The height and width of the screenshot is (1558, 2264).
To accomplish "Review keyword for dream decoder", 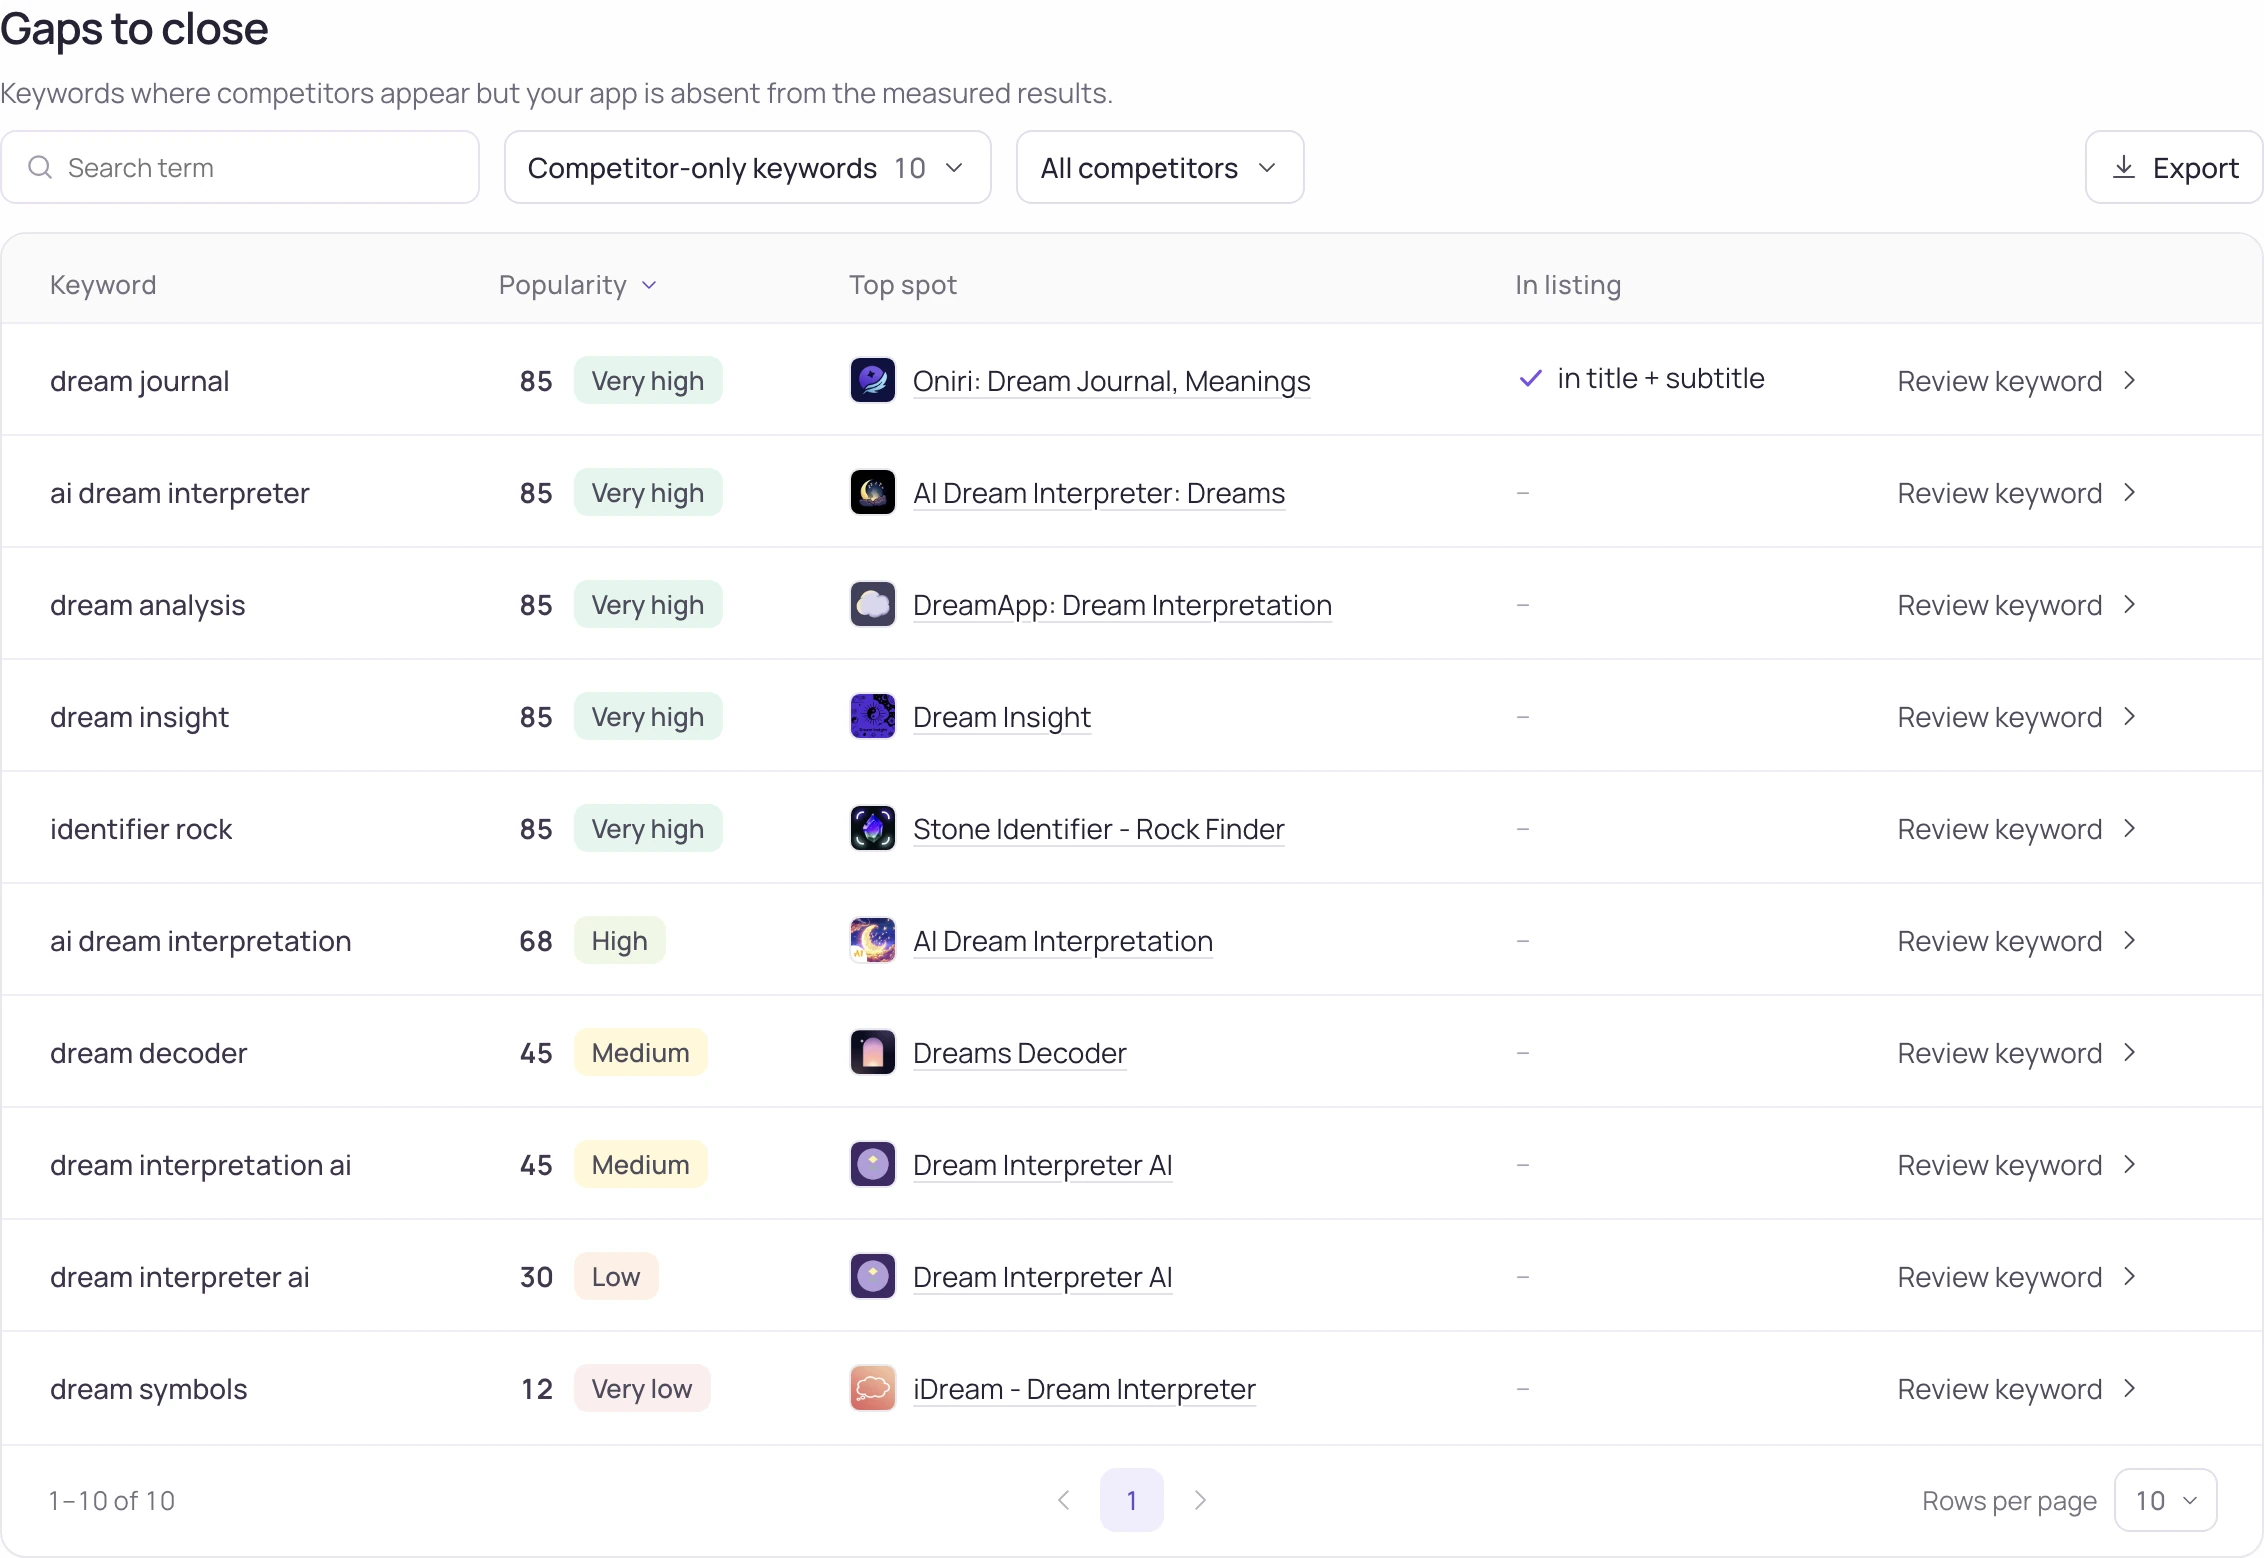I will (2016, 1053).
